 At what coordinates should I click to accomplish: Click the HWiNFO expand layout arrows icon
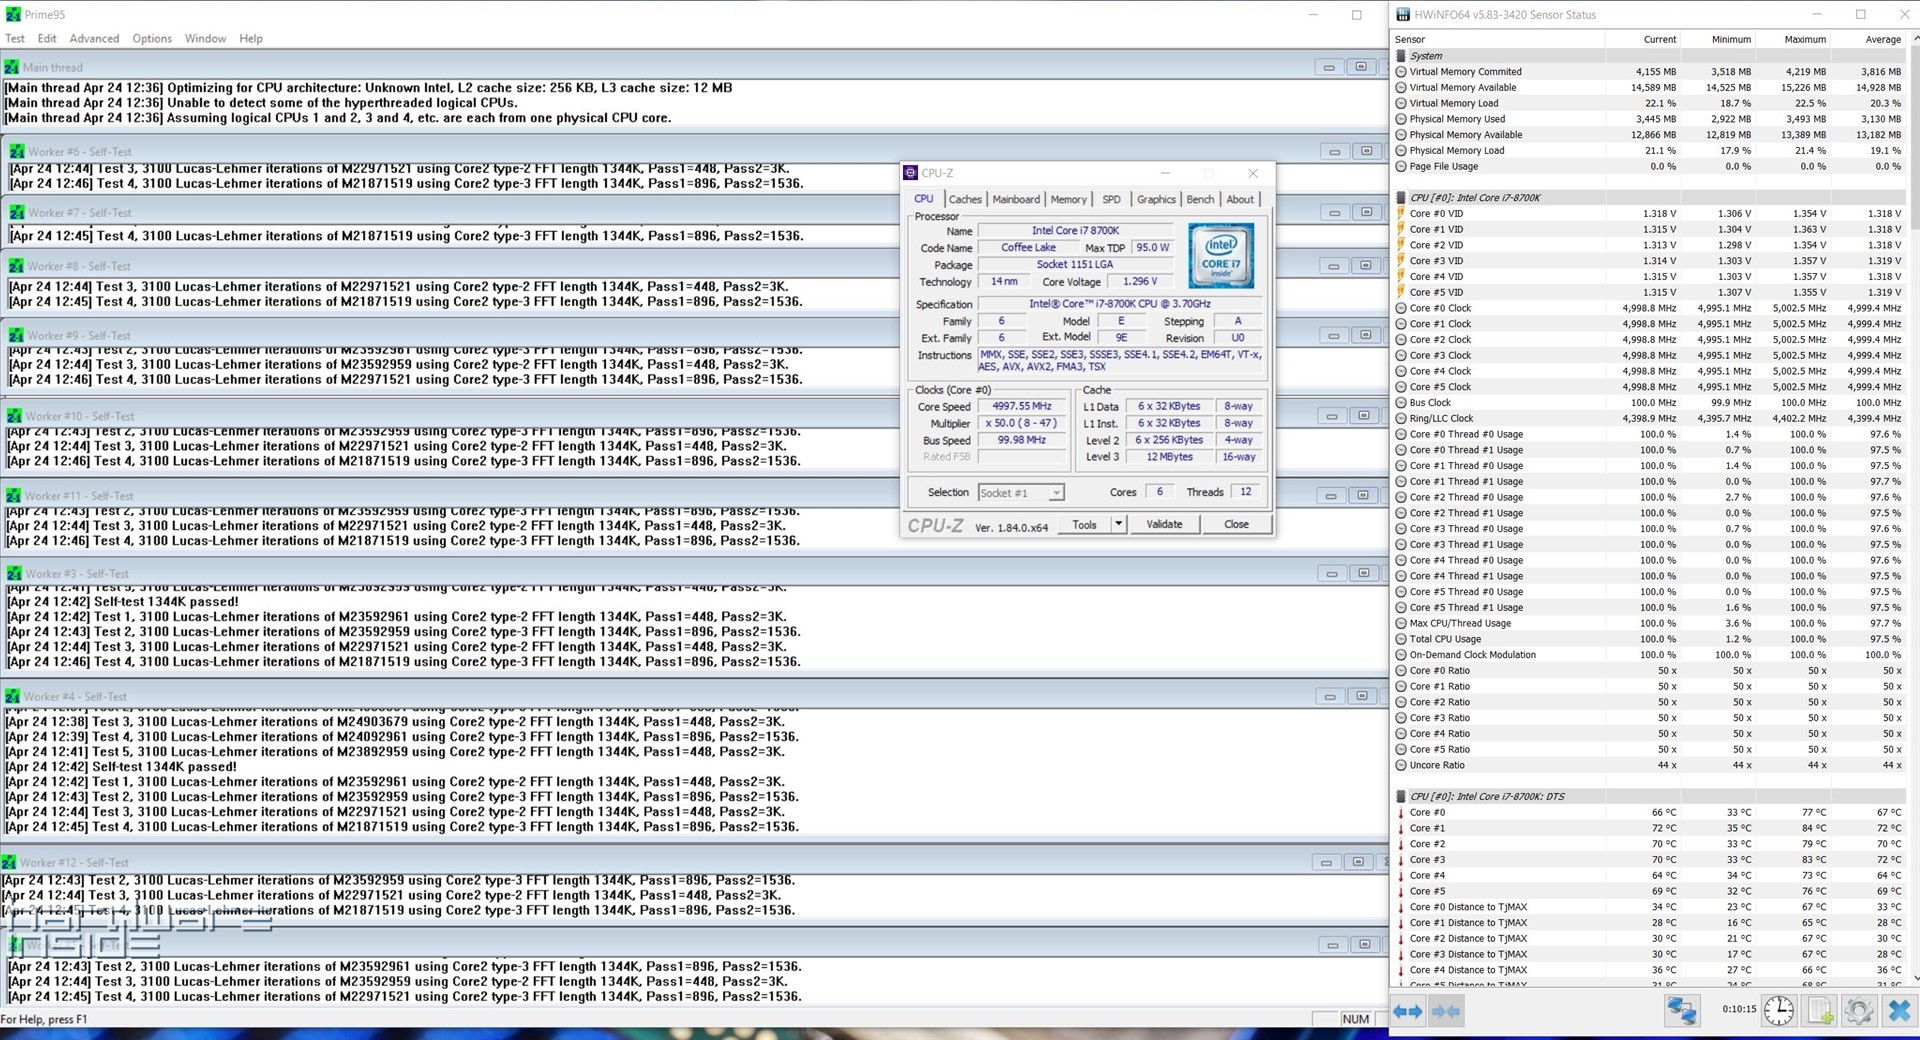(1408, 1011)
